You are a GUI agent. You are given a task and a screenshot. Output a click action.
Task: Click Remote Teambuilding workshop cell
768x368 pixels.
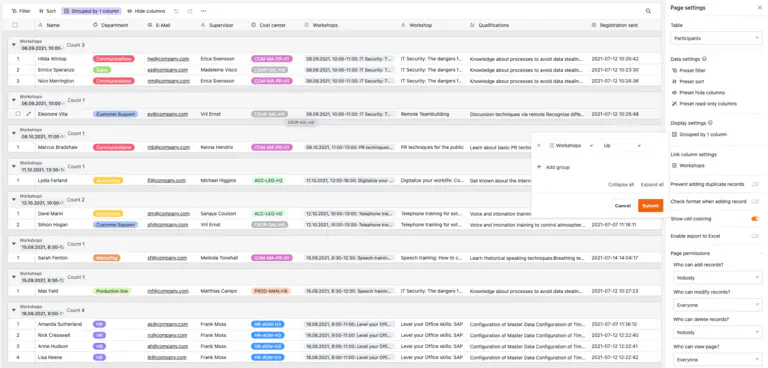425,114
